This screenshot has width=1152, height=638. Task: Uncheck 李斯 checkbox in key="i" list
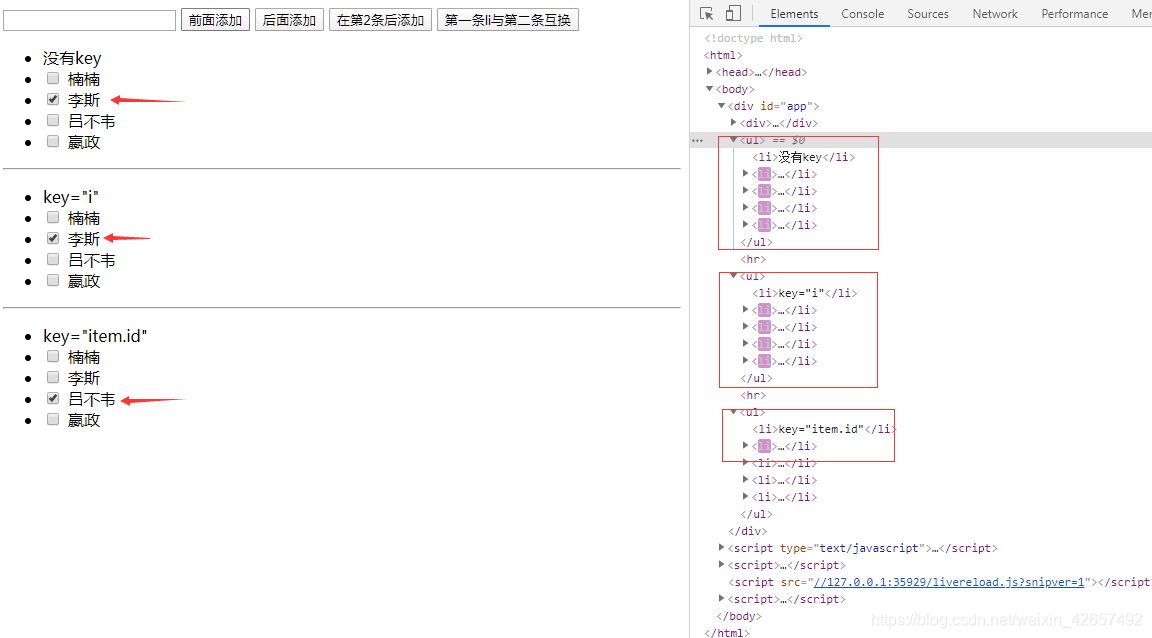click(x=53, y=238)
